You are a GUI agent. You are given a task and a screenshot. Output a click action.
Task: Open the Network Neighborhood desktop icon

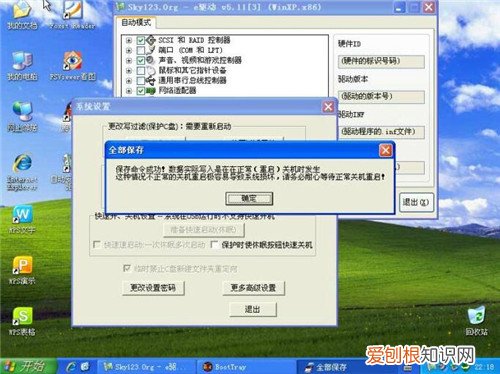click(x=22, y=116)
